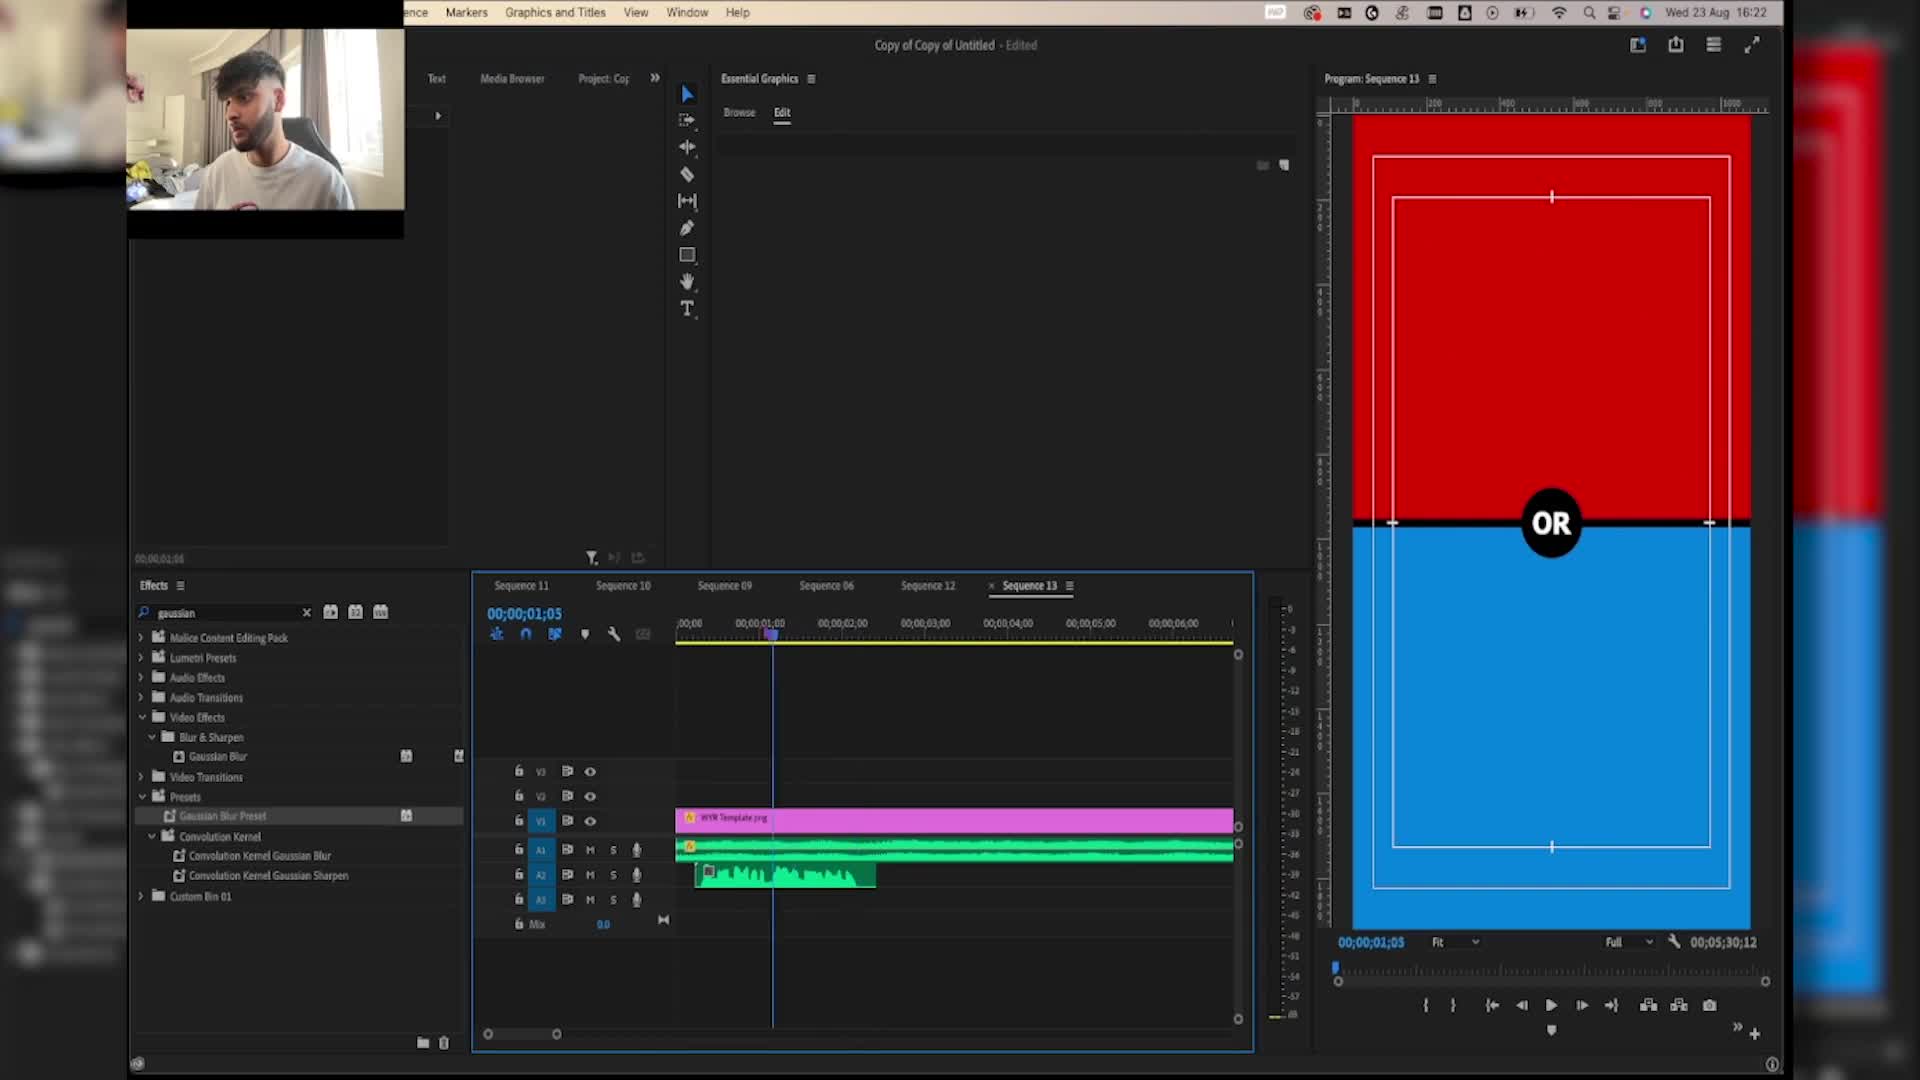Select the Hand tool
The width and height of the screenshot is (1920, 1080).
click(x=687, y=281)
